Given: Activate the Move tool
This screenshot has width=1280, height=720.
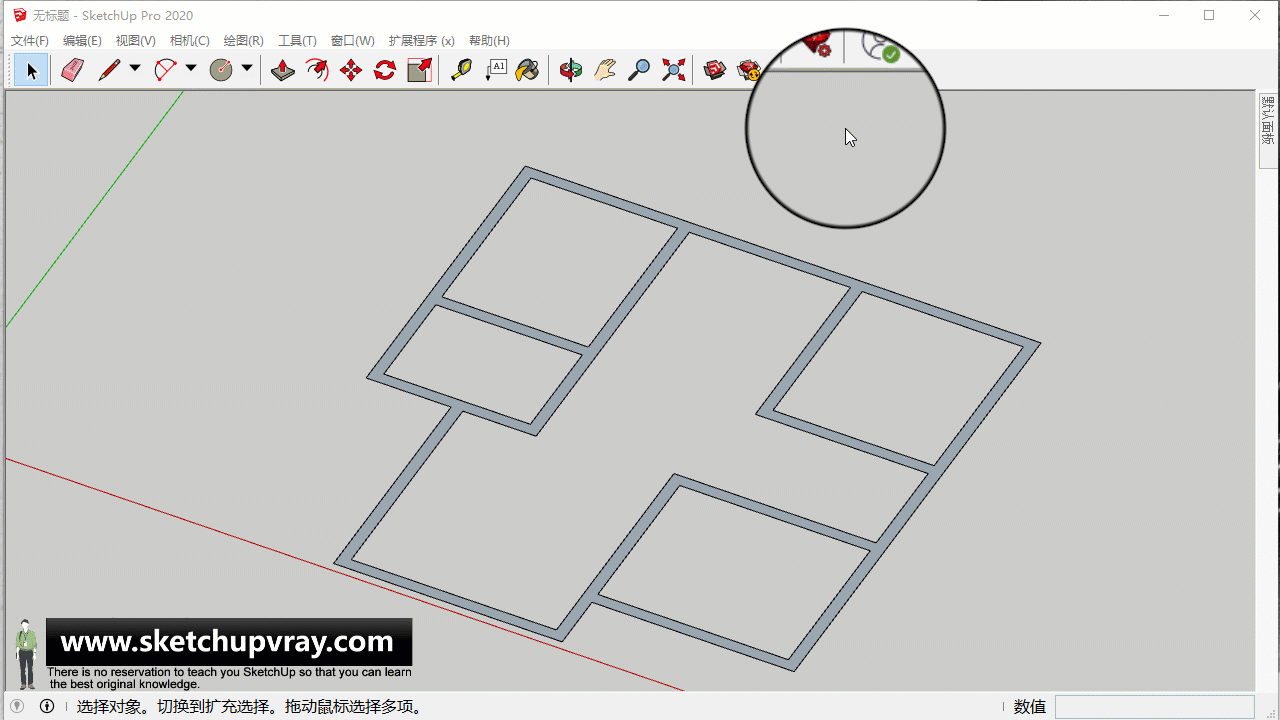Looking at the screenshot, I should [351, 70].
